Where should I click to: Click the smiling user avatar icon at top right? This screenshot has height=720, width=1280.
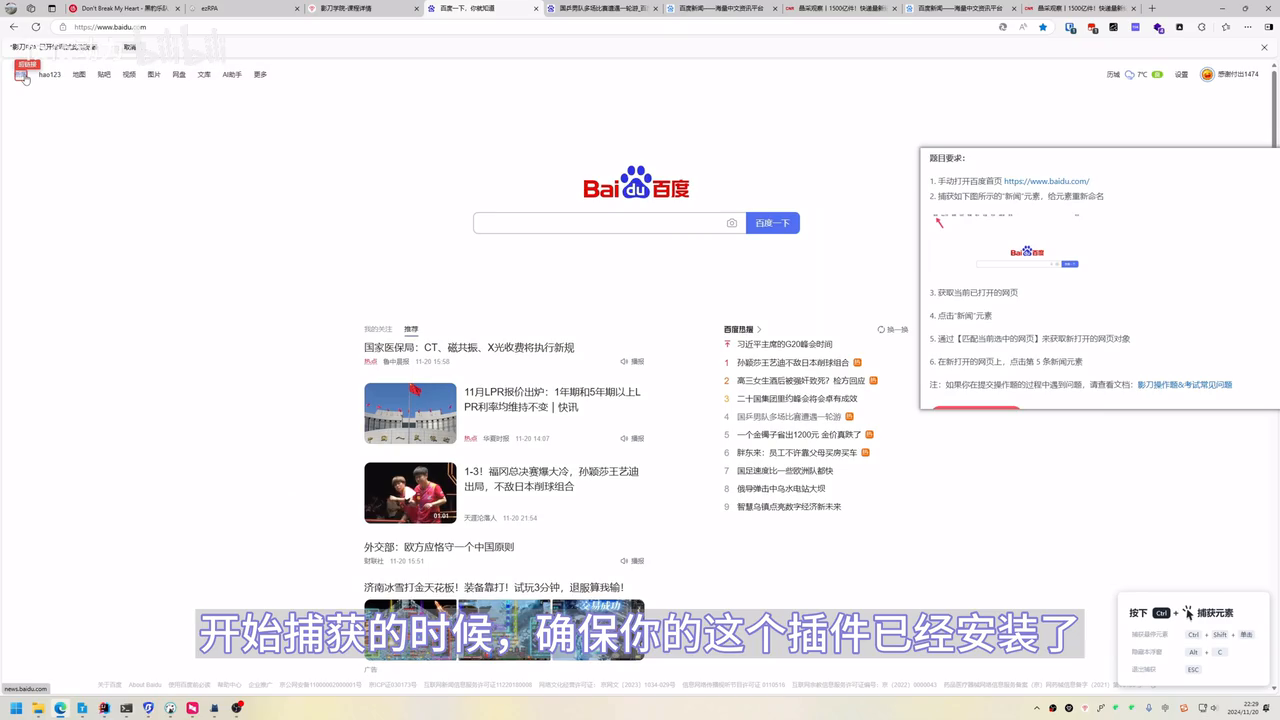(1207, 74)
